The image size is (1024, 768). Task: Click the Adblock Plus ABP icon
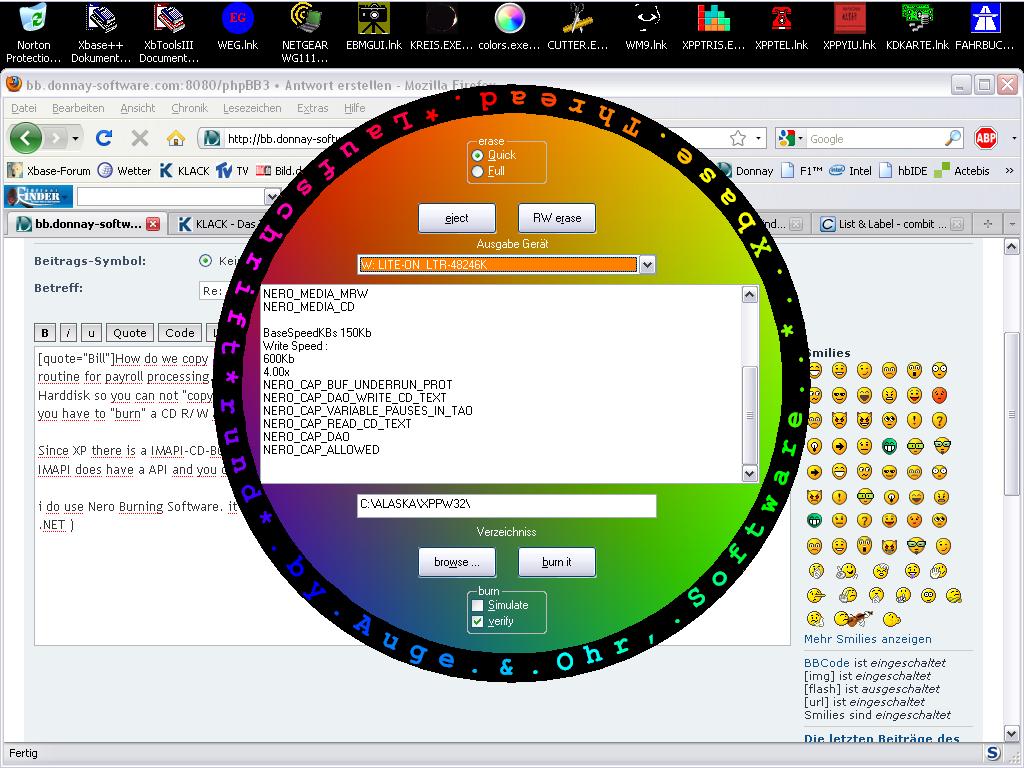tap(986, 138)
